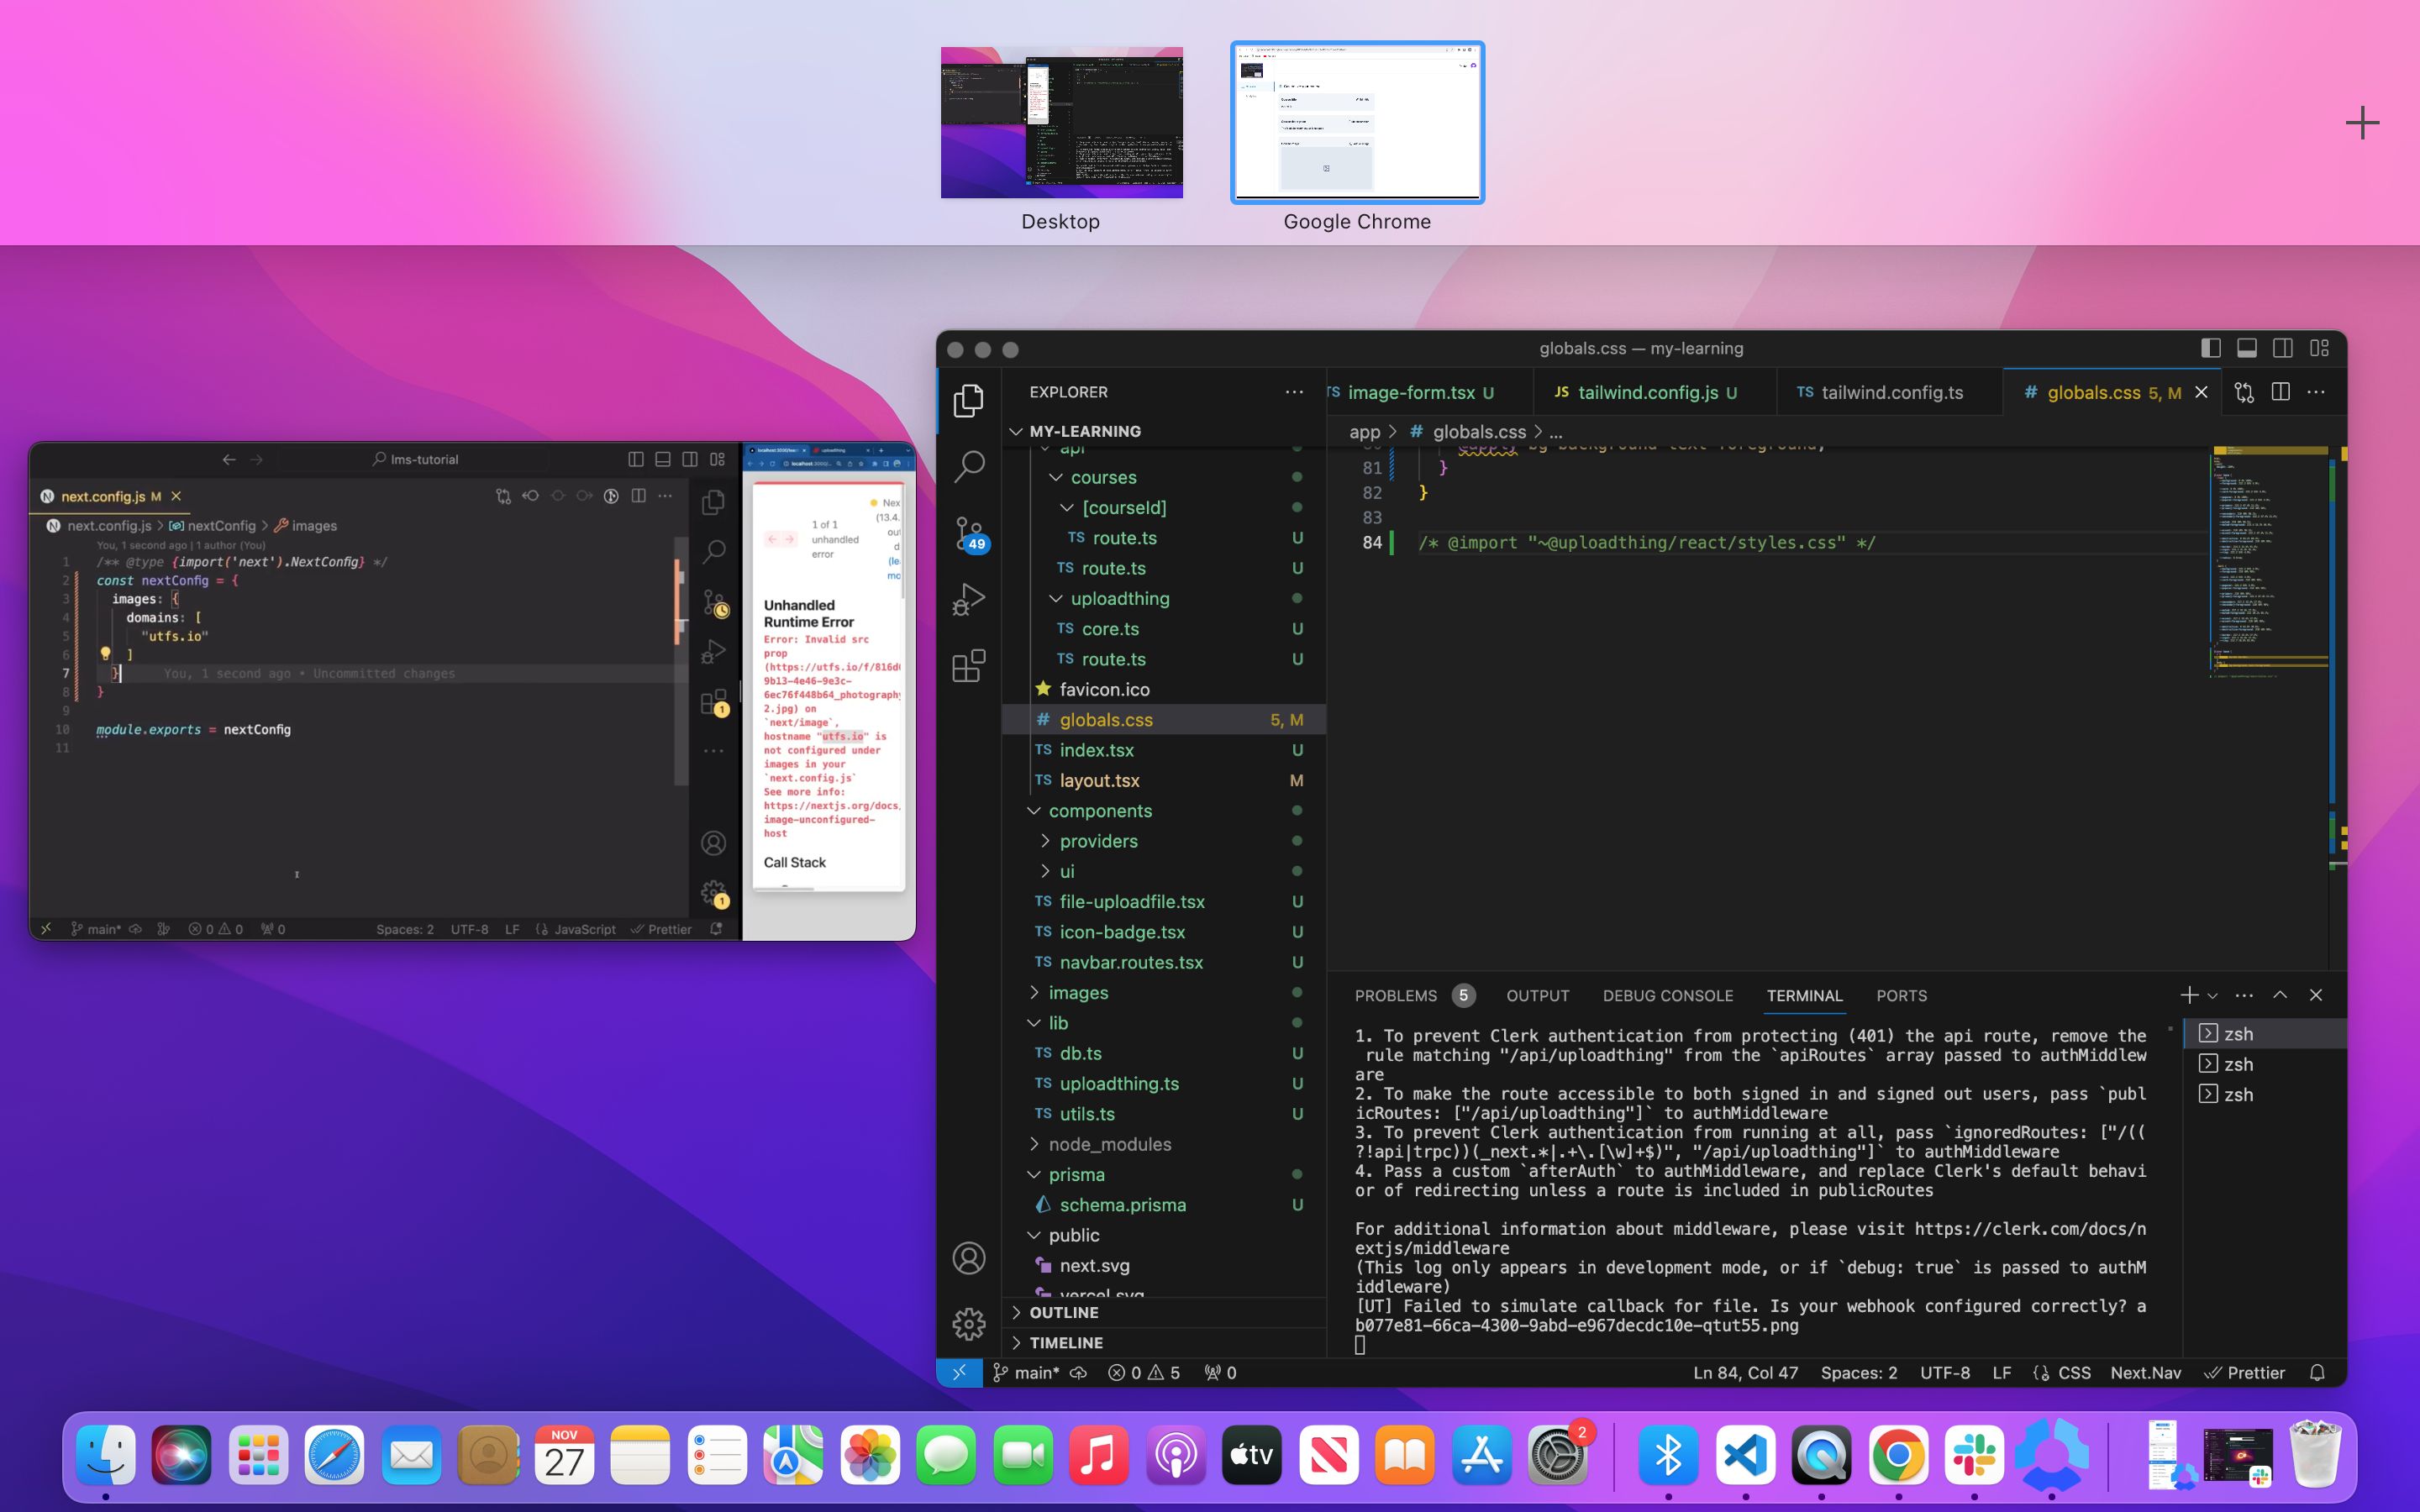Screen dimensions: 2420x1512
Task: Open the Extensions view icon
Action: (x=968, y=666)
